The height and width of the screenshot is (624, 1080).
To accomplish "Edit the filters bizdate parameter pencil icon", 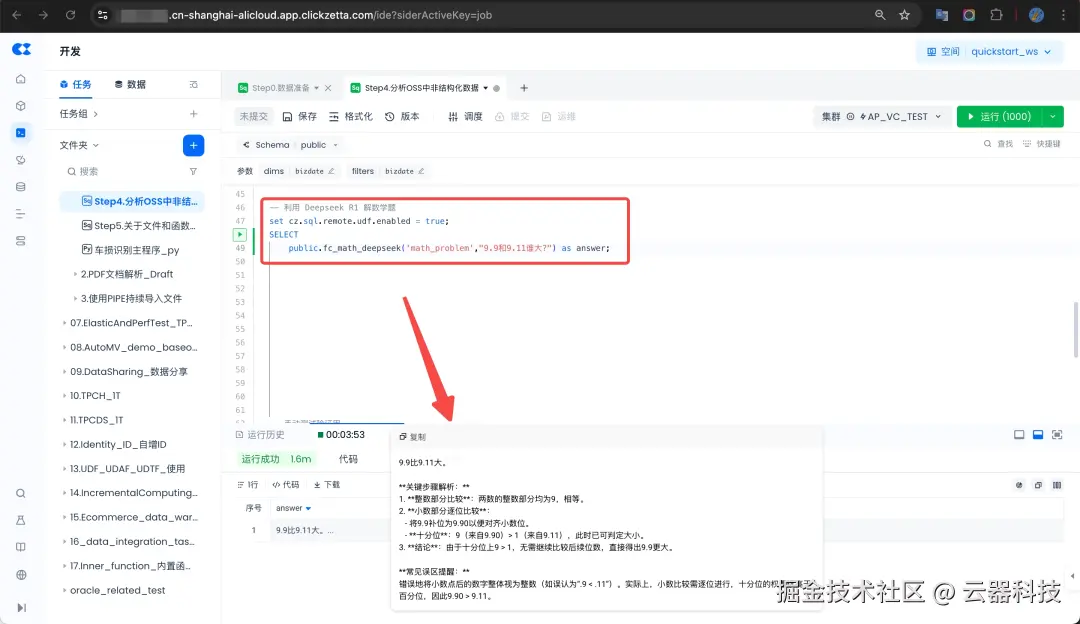I will click(421, 171).
